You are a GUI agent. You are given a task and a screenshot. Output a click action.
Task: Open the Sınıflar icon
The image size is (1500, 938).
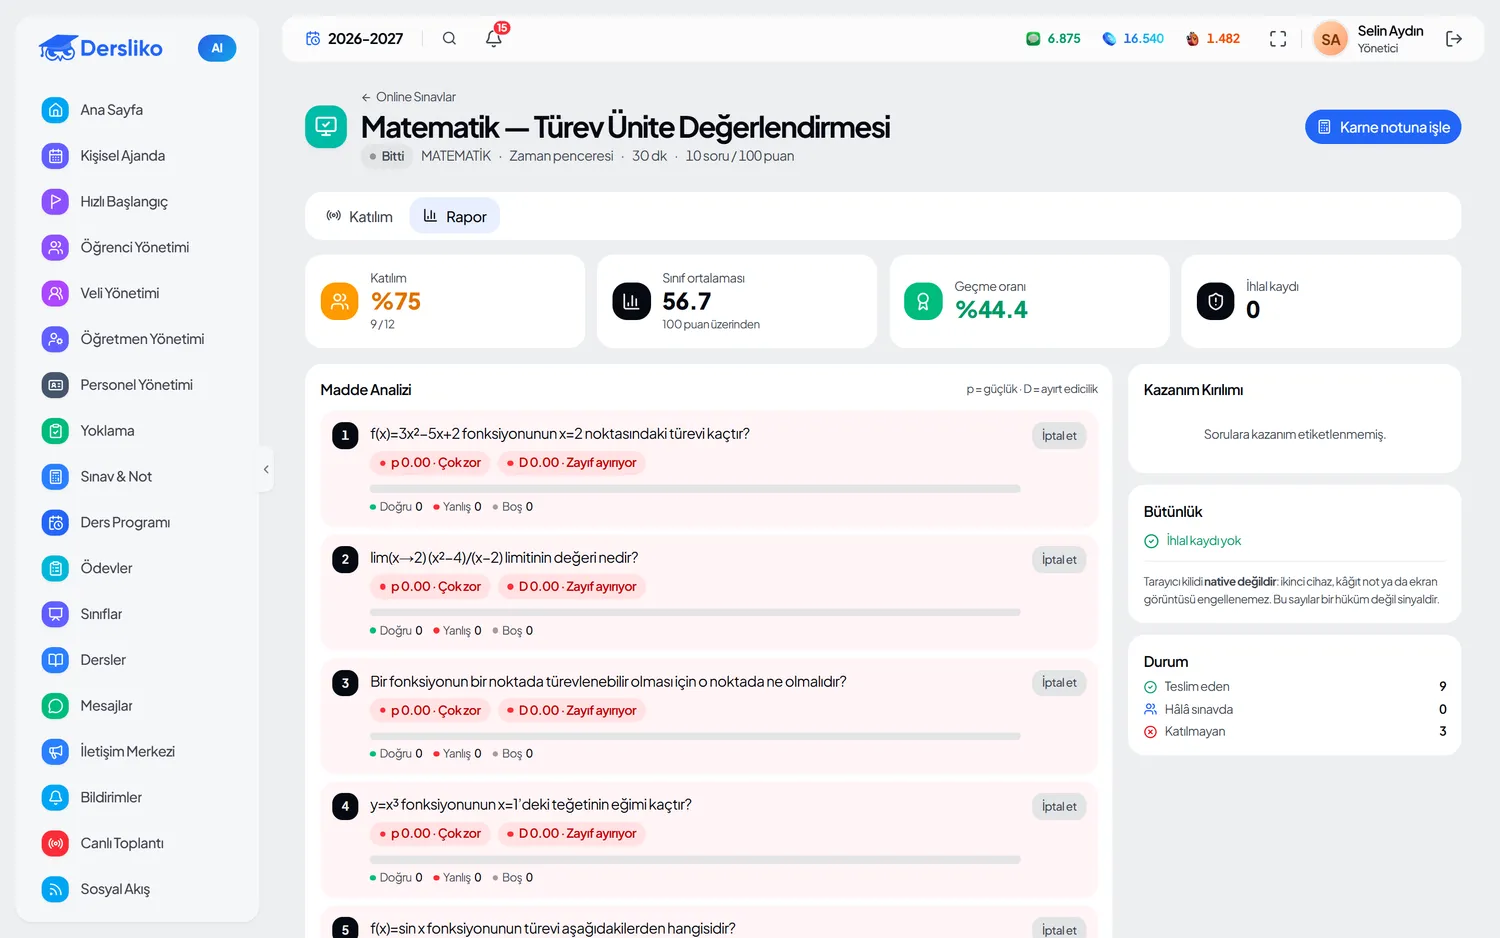56,614
